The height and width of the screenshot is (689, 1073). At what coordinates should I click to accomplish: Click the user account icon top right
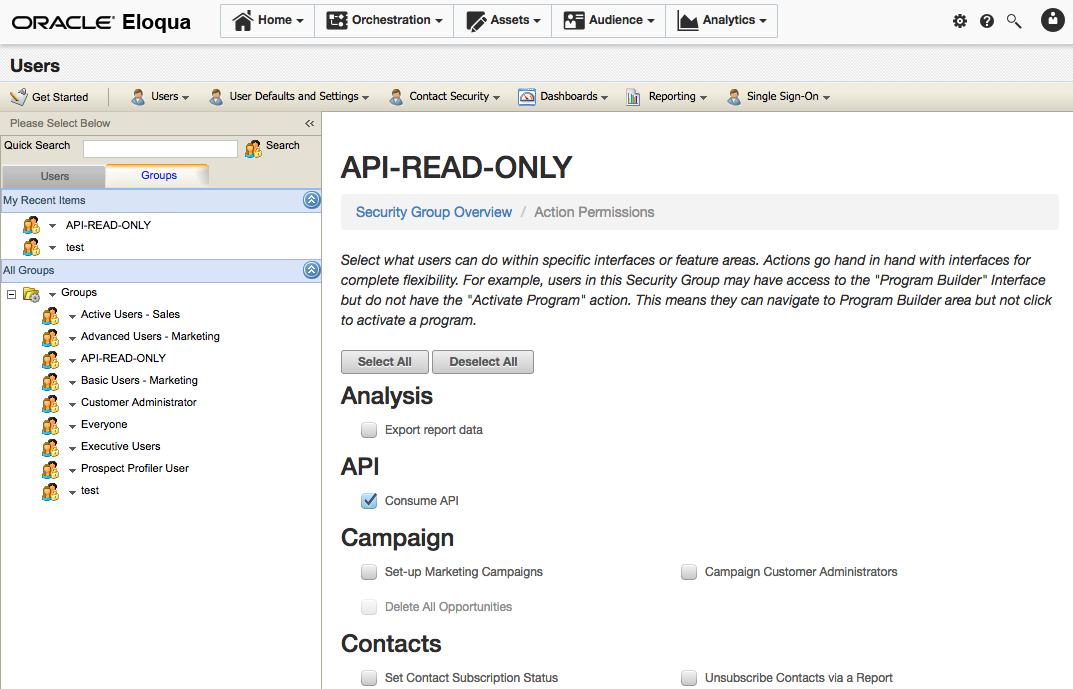coord(1052,19)
